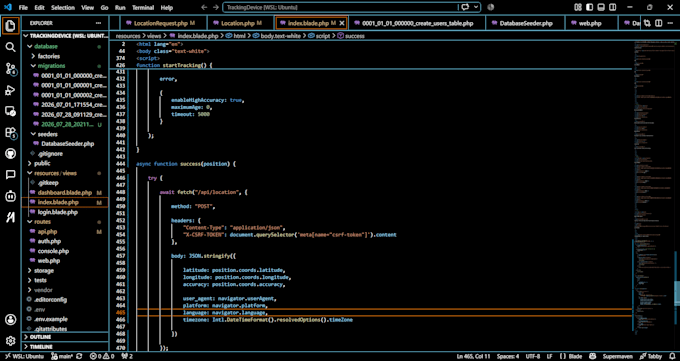Open the Search view in the activity bar
The image size is (680, 361).
click(x=10, y=47)
